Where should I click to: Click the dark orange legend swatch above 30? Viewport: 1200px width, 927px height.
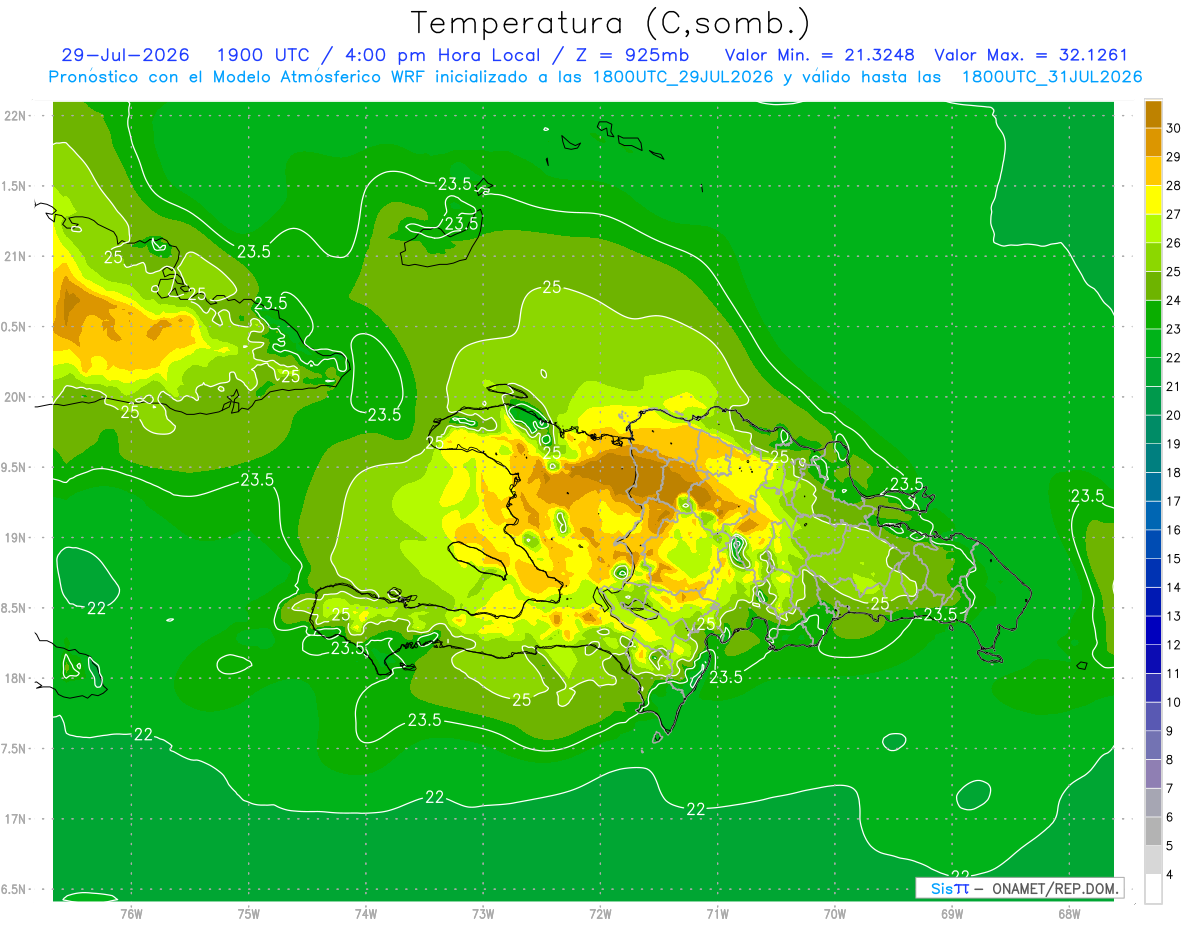coord(1153,114)
